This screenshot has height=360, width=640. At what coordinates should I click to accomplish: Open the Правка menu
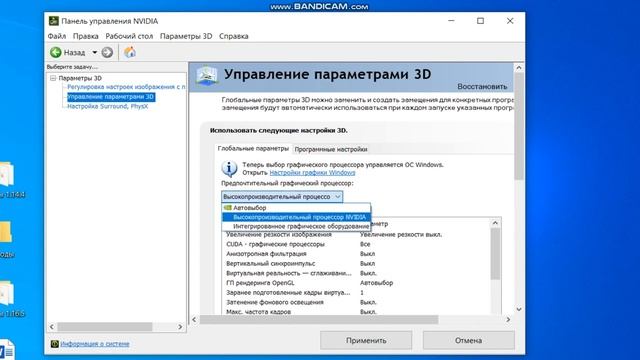click(86, 36)
